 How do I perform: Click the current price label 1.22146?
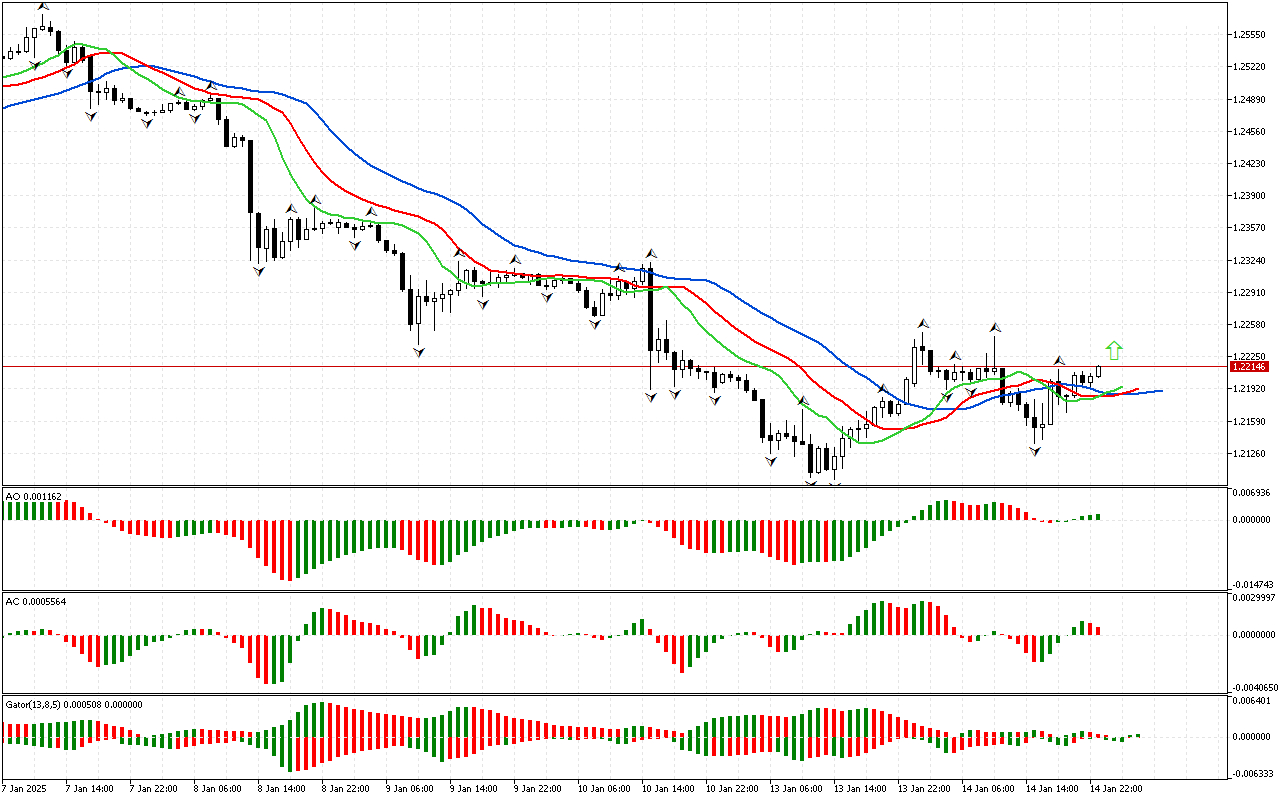1250,367
